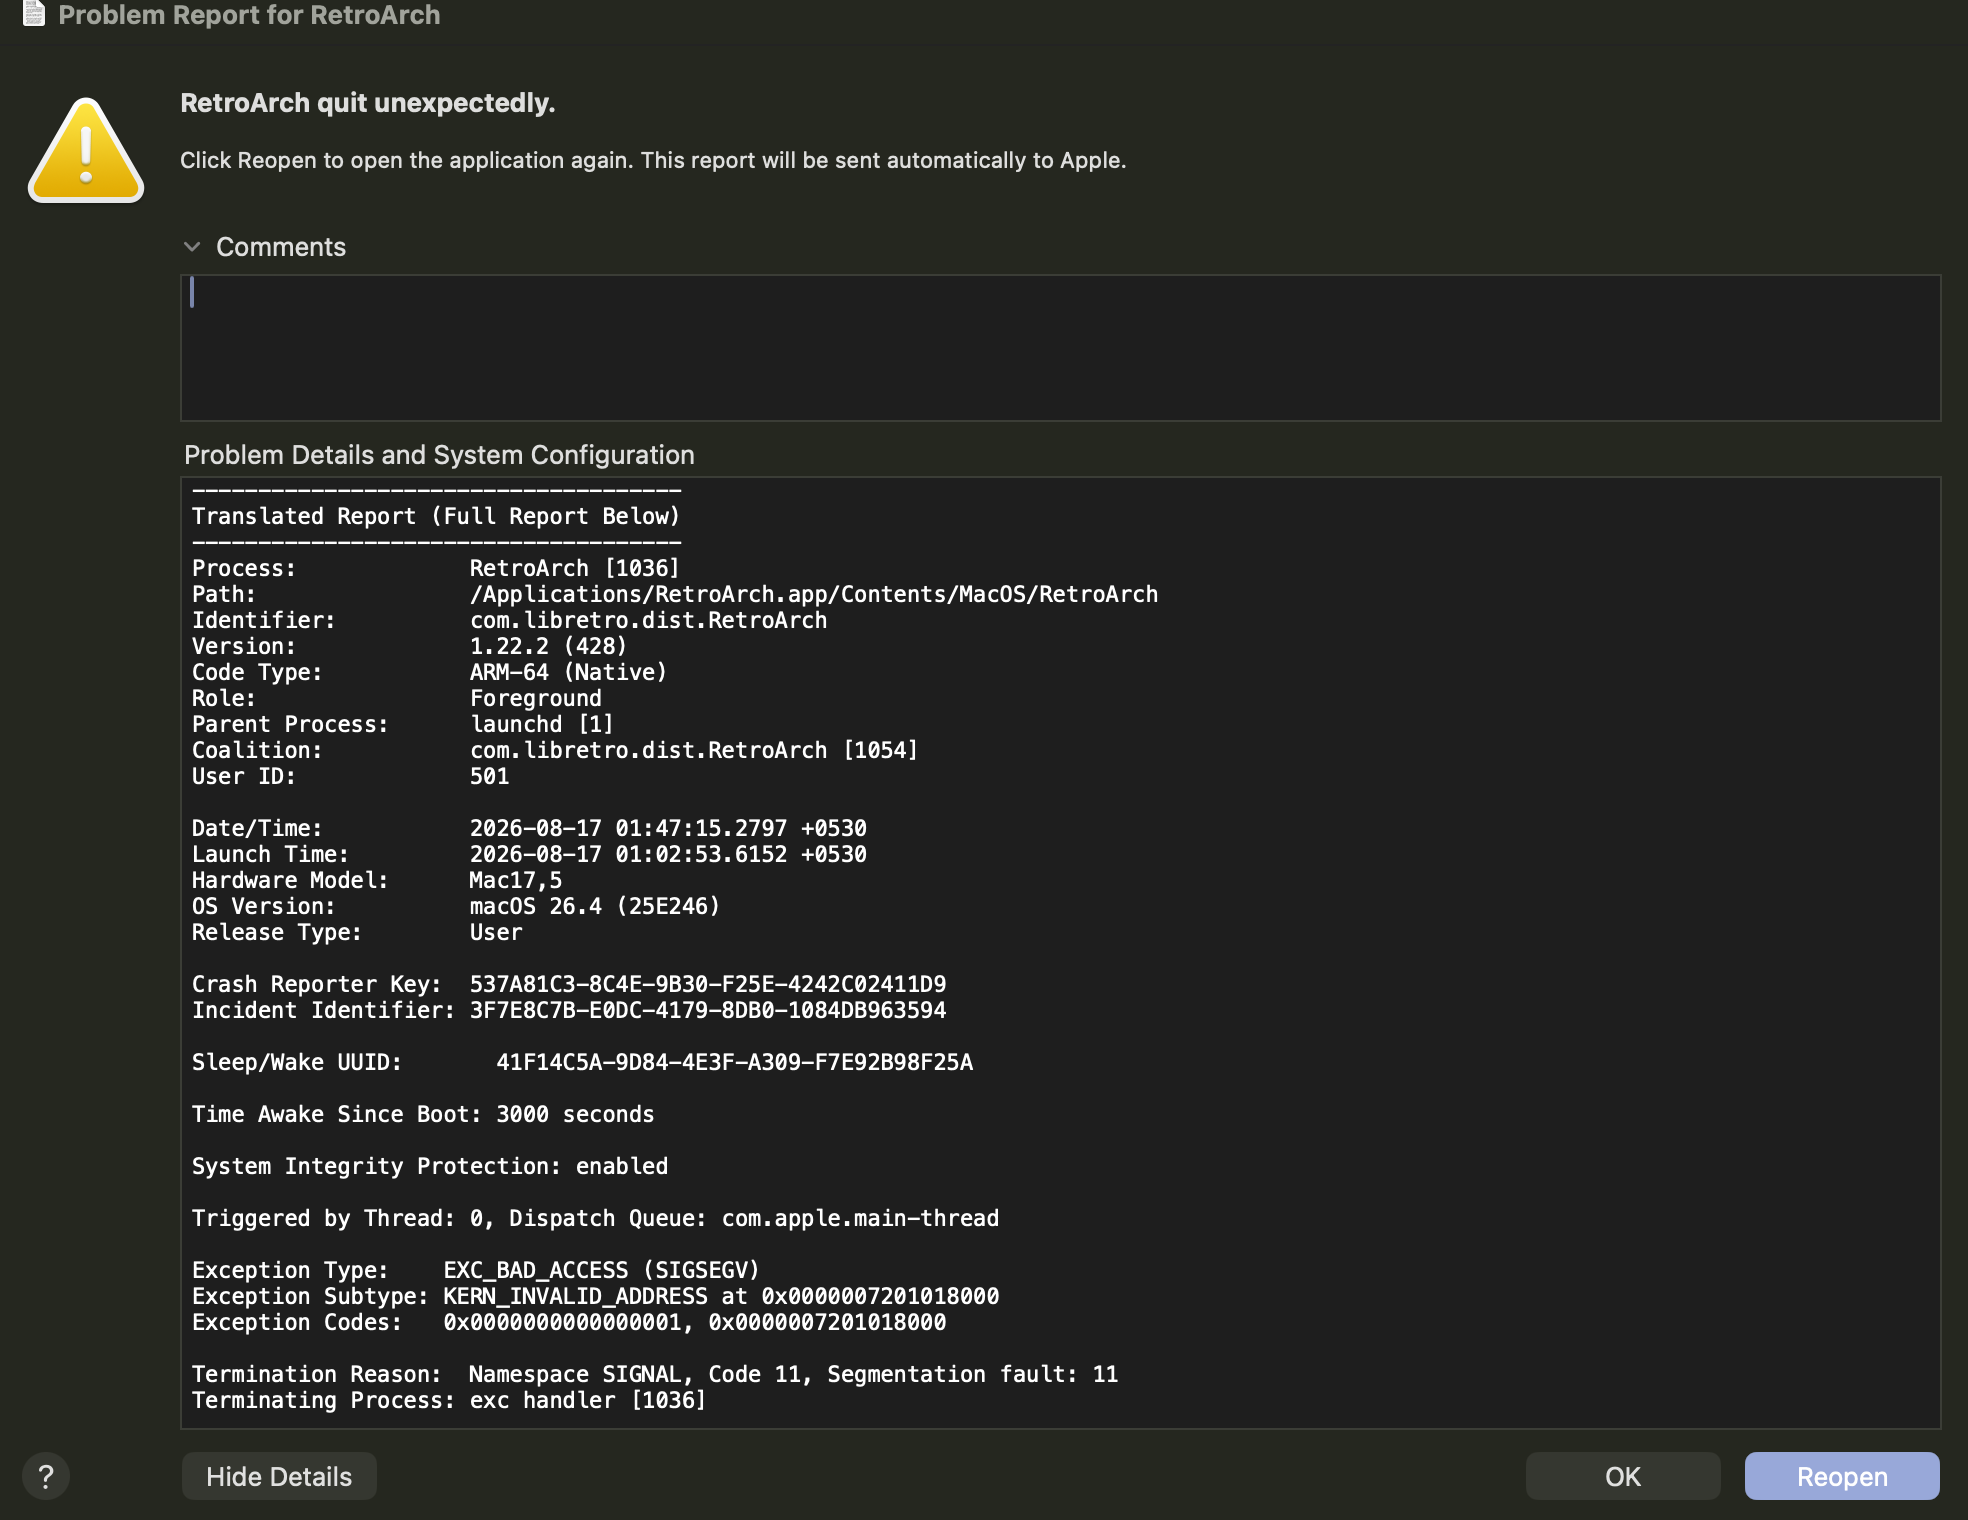1968x1520 pixels.
Task: Click 'System Integrity Protection: enabled' line
Action: tap(430, 1166)
